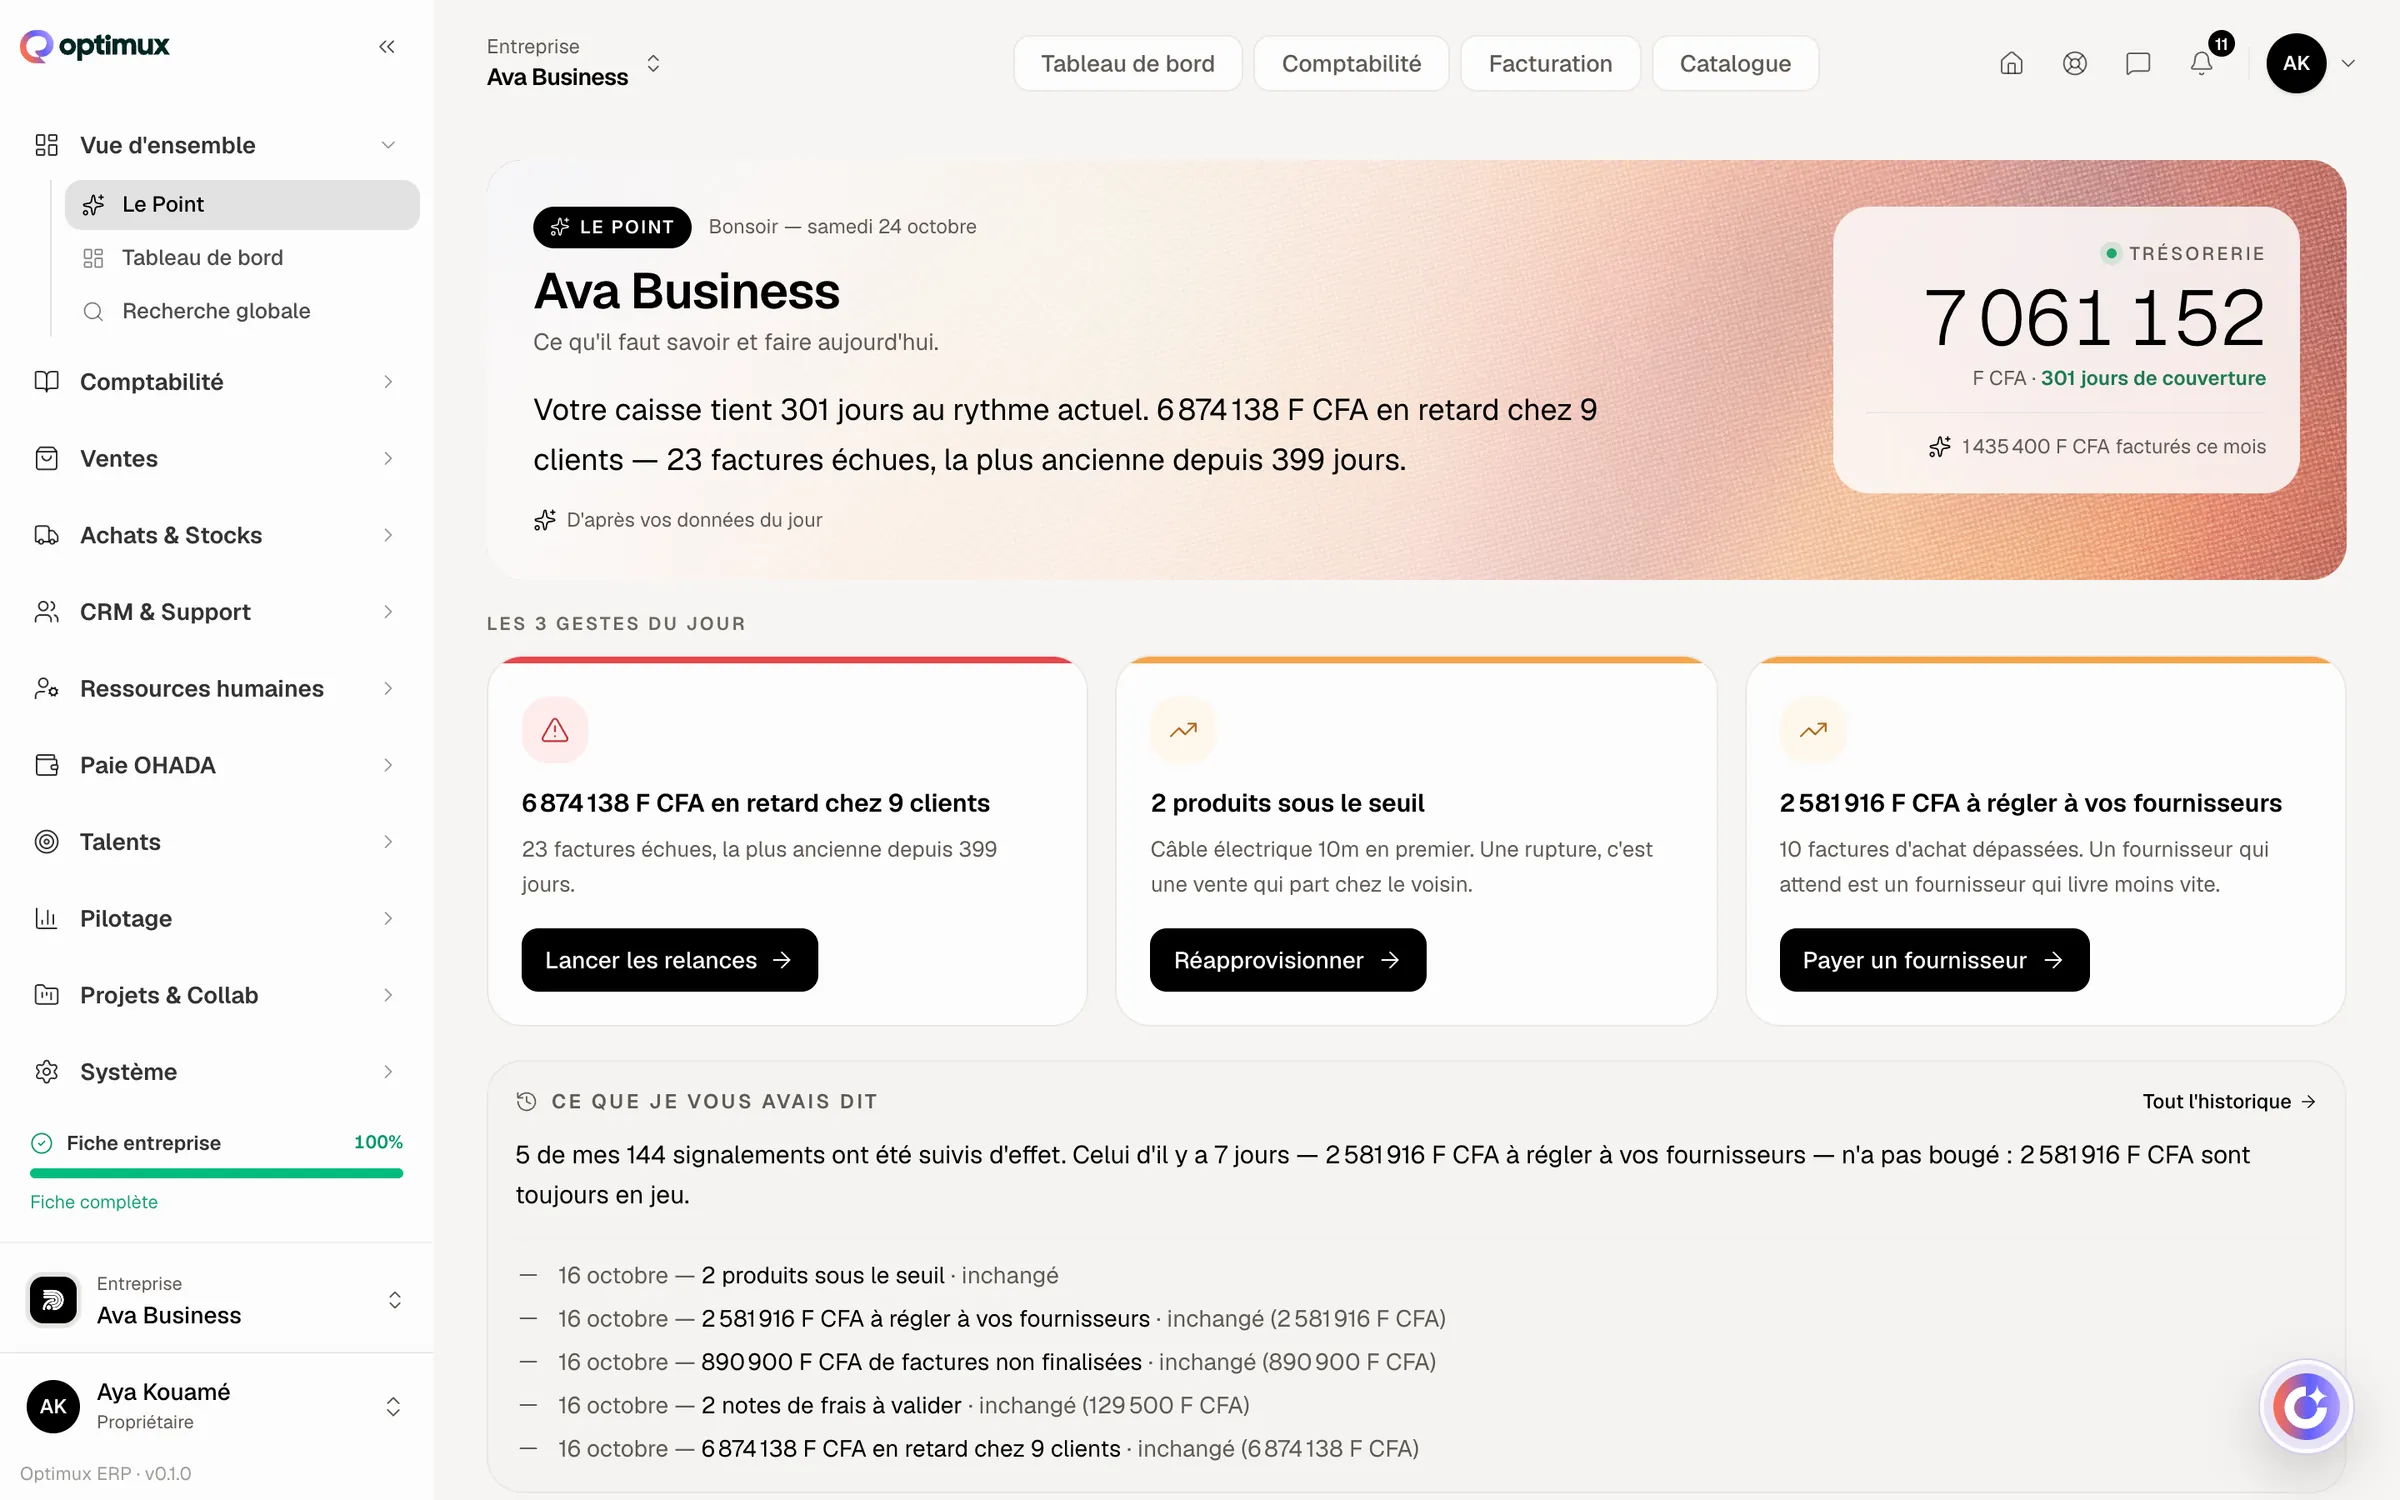This screenshot has height=1500, width=2400.
Task: Click the Système gear icon
Action: 46,1072
